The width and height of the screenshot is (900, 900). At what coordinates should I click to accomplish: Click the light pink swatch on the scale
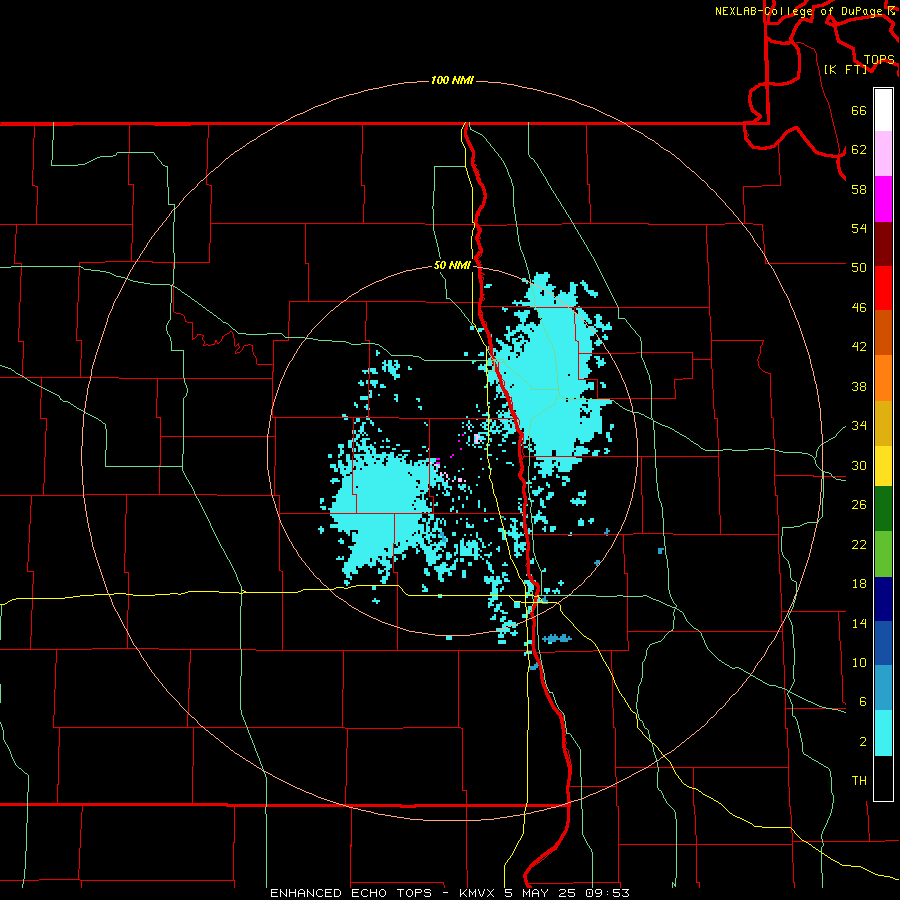click(x=883, y=154)
